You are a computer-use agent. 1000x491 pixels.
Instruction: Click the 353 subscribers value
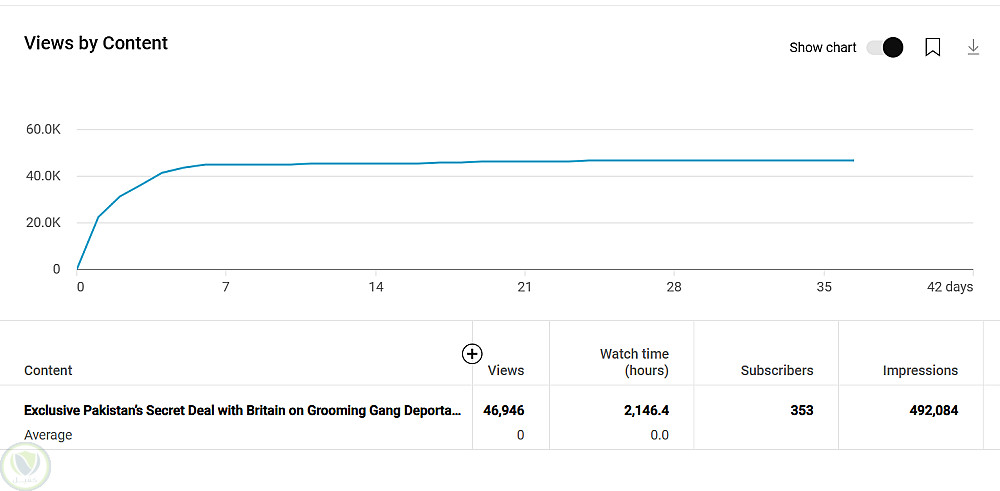point(800,410)
